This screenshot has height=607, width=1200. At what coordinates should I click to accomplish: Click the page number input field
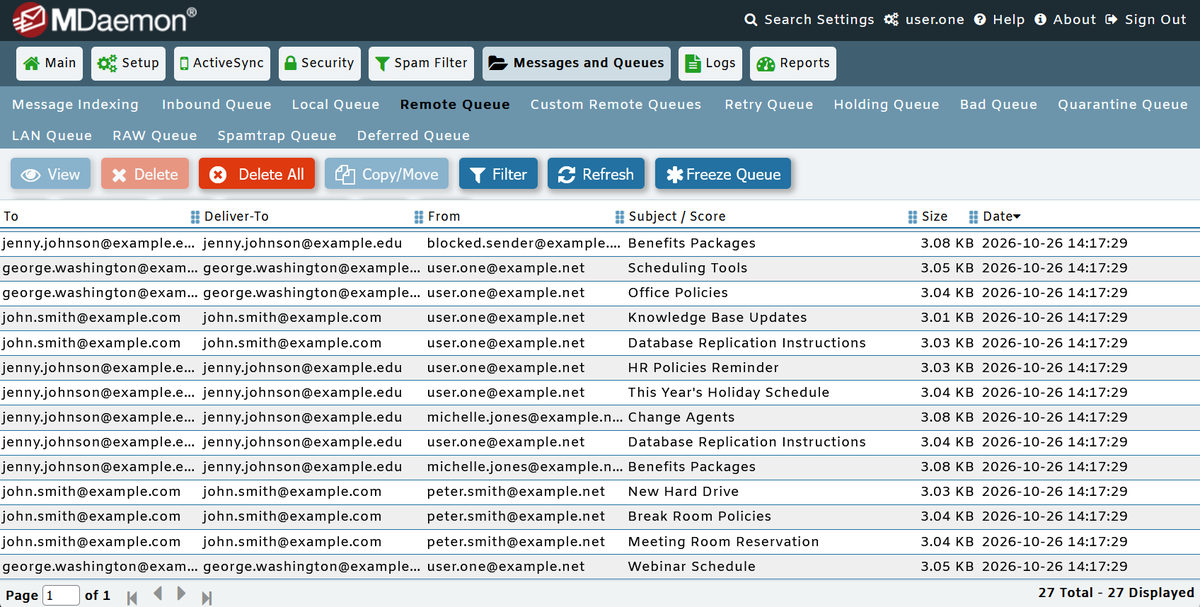pyautogui.click(x=61, y=595)
